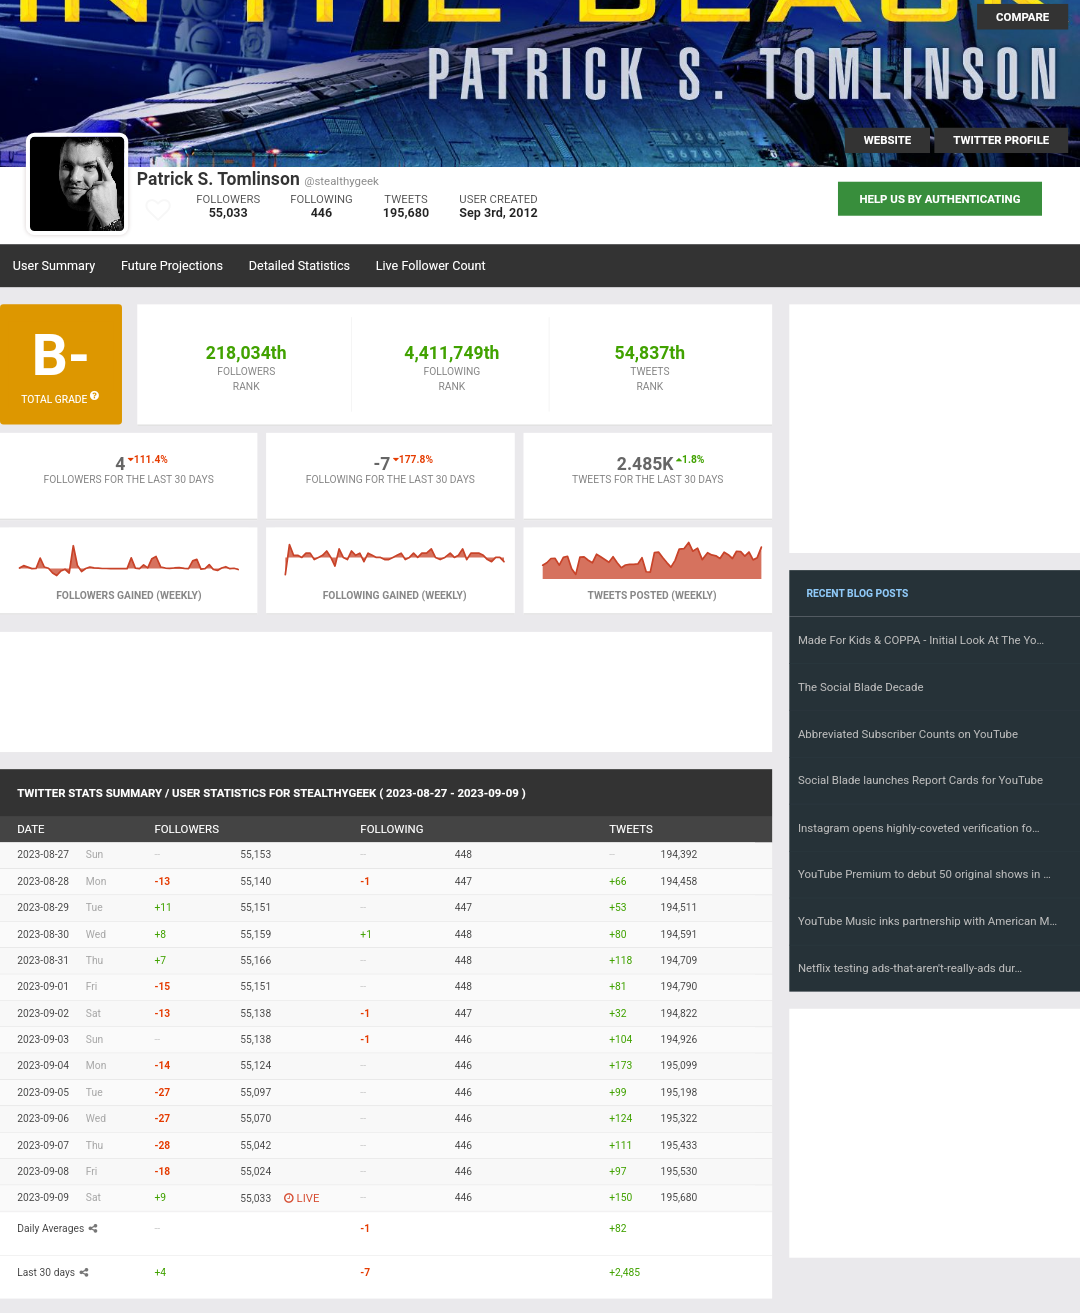Click the +150 tweets change value
Screen dimensions: 1080x1313
(x=621, y=1198)
